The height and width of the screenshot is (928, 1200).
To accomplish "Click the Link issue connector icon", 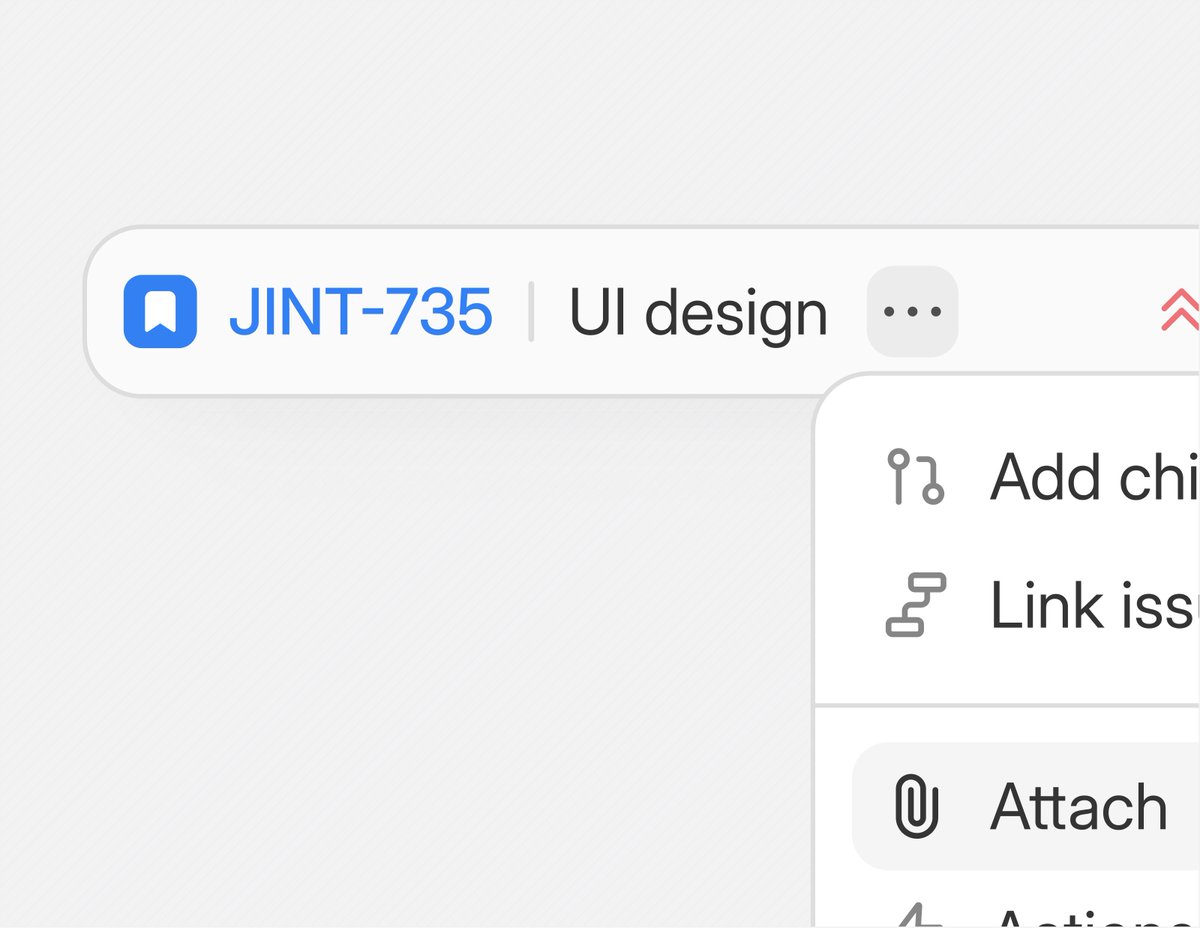I will (x=916, y=605).
